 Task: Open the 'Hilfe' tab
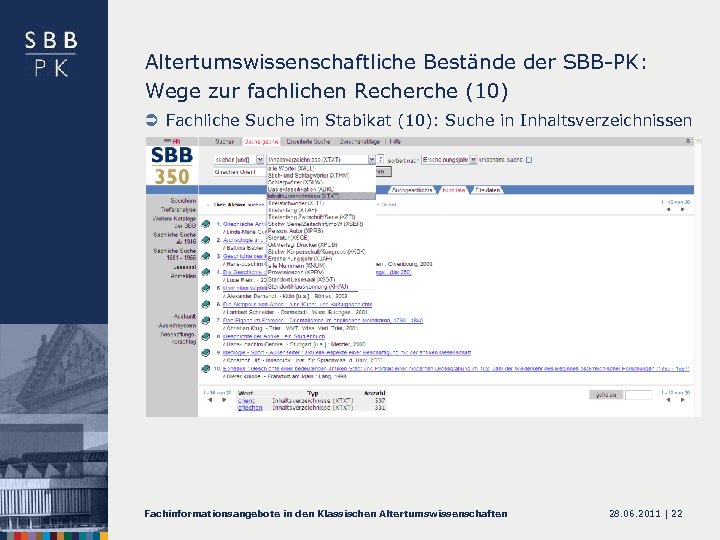(395, 141)
